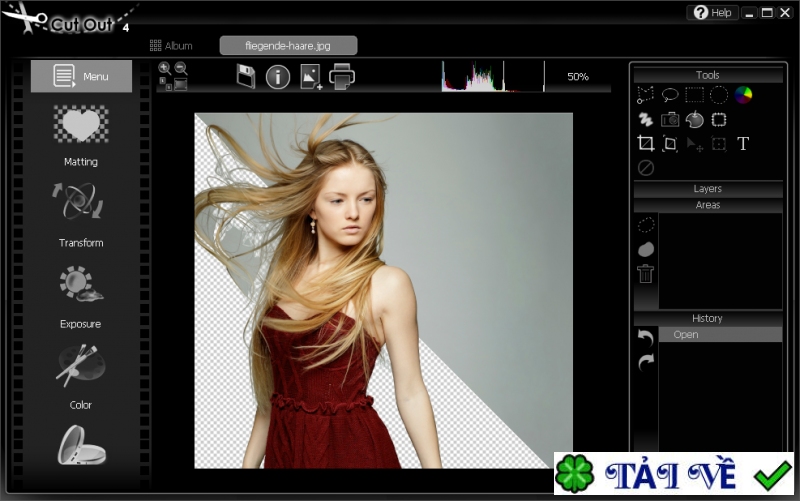Select the Text tool
Viewport: 800px width, 501px height.
[x=743, y=144]
